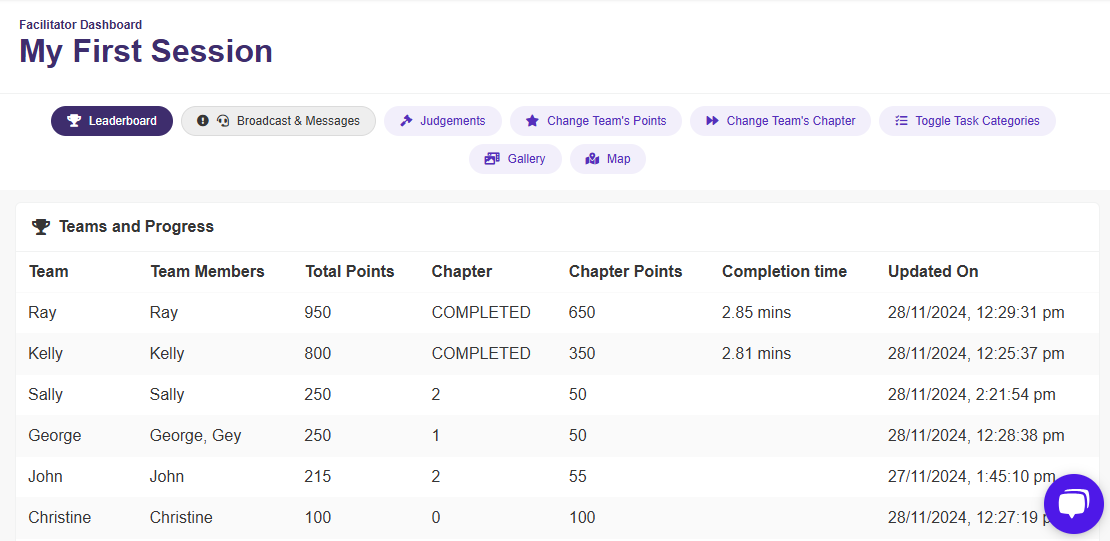Viewport: 1110px width, 541px height.
Task: Go to Change Team's Chapter tab
Action: coord(780,121)
